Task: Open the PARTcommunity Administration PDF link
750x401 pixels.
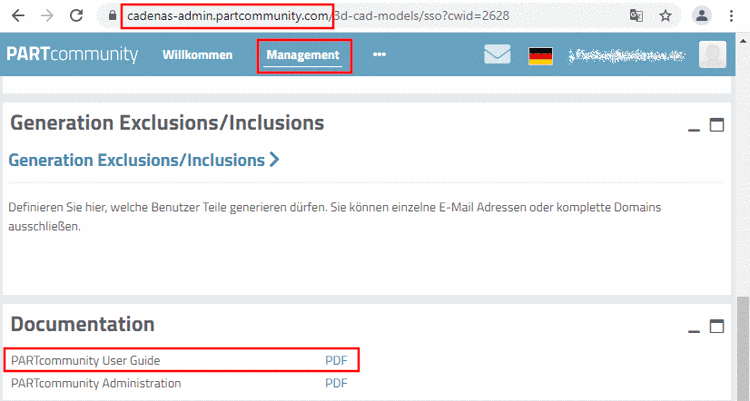Action: pos(336,383)
